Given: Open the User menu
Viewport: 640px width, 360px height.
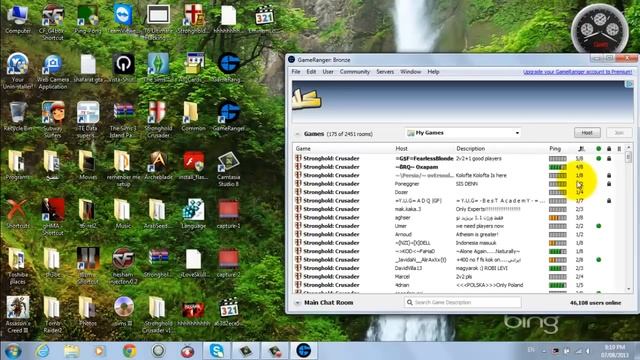Looking at the screenshot, I should [328, 72].
